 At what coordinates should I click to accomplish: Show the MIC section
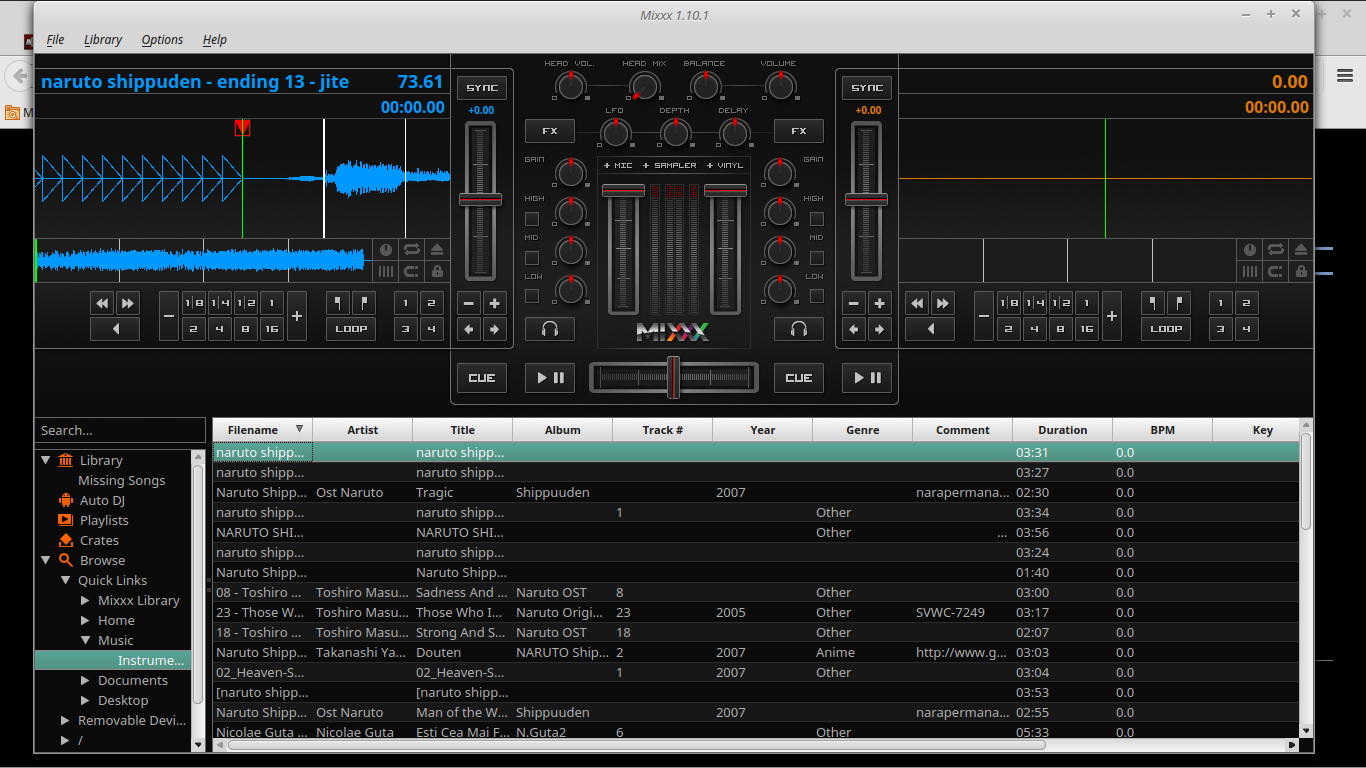point(618,165)
